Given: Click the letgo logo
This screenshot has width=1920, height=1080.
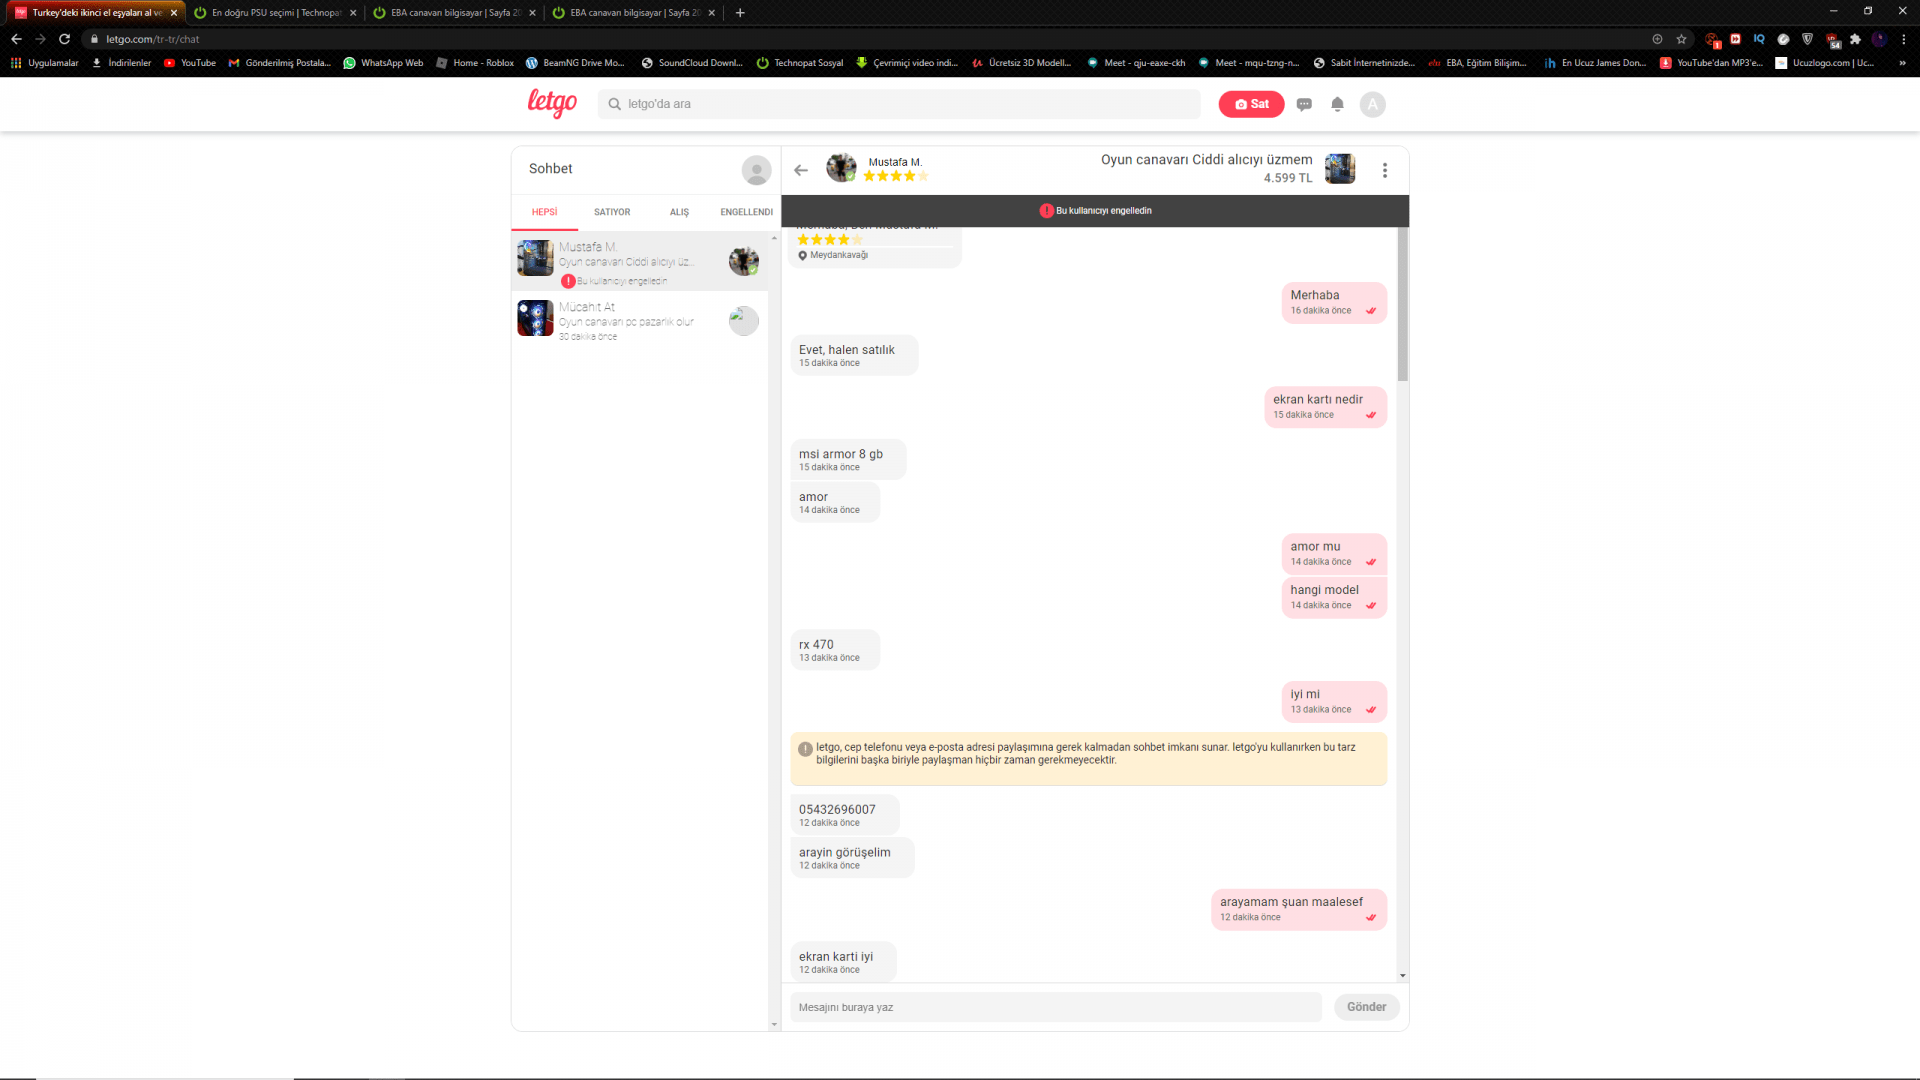Looking at the screenshot, I should [552, 103].
